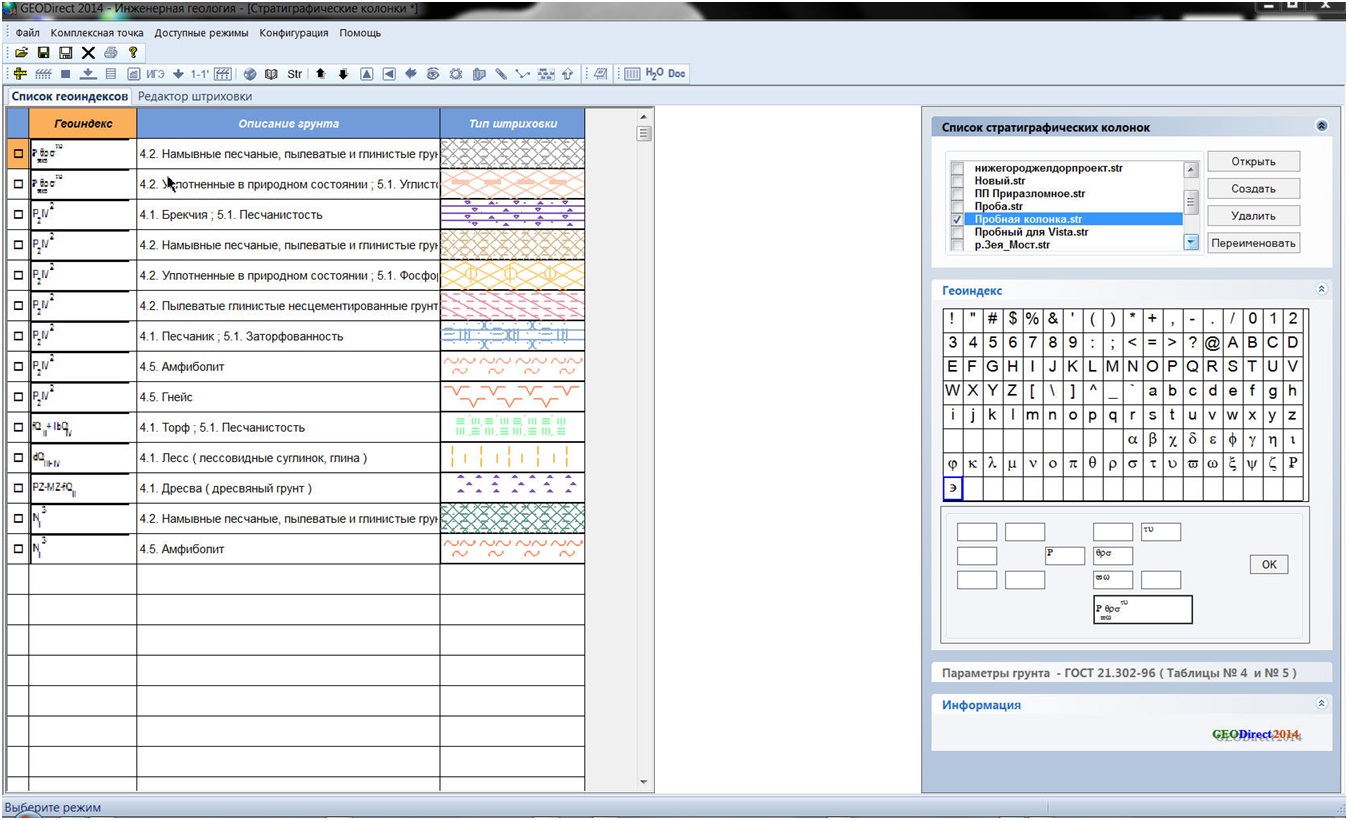Check the Новый.str list checkbox
The image size is (1348, 820).
coord(958,181)
